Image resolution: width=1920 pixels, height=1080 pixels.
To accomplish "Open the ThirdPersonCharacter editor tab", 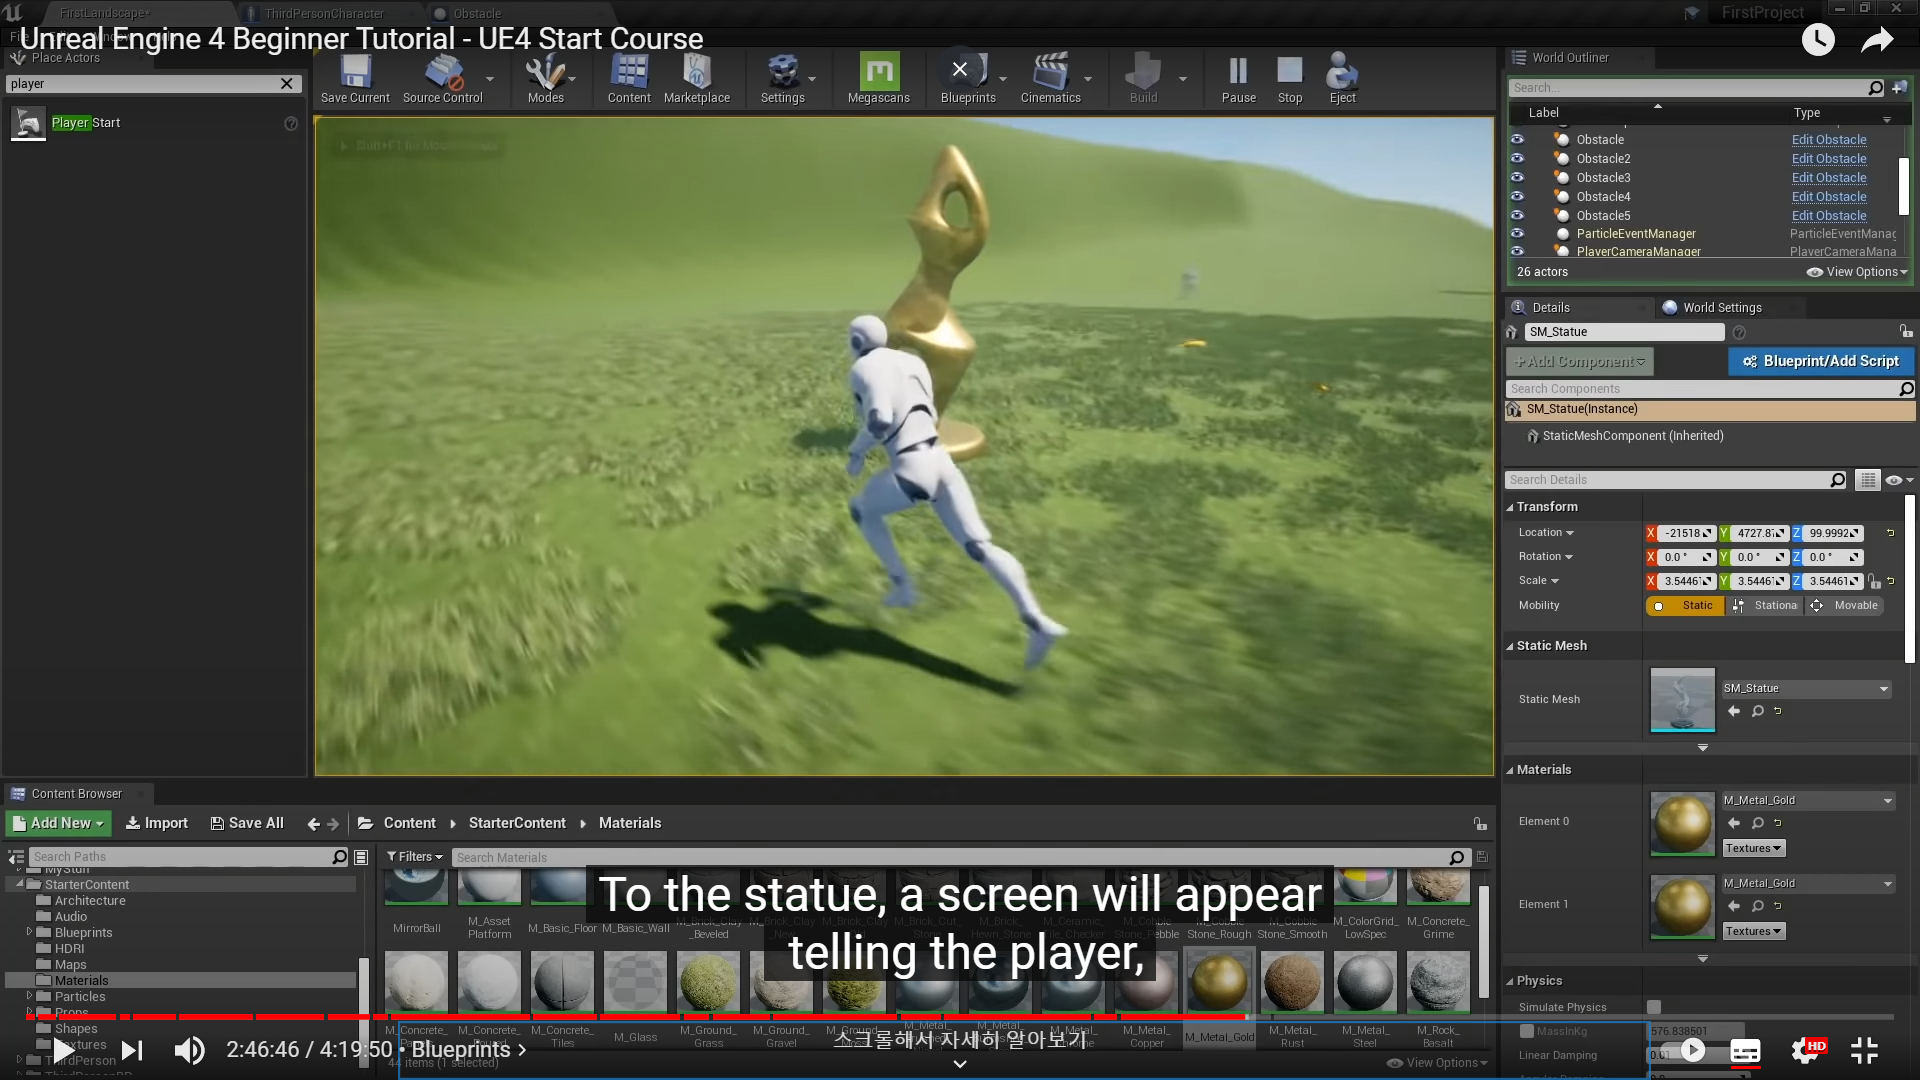I will [x=323, y=13].
